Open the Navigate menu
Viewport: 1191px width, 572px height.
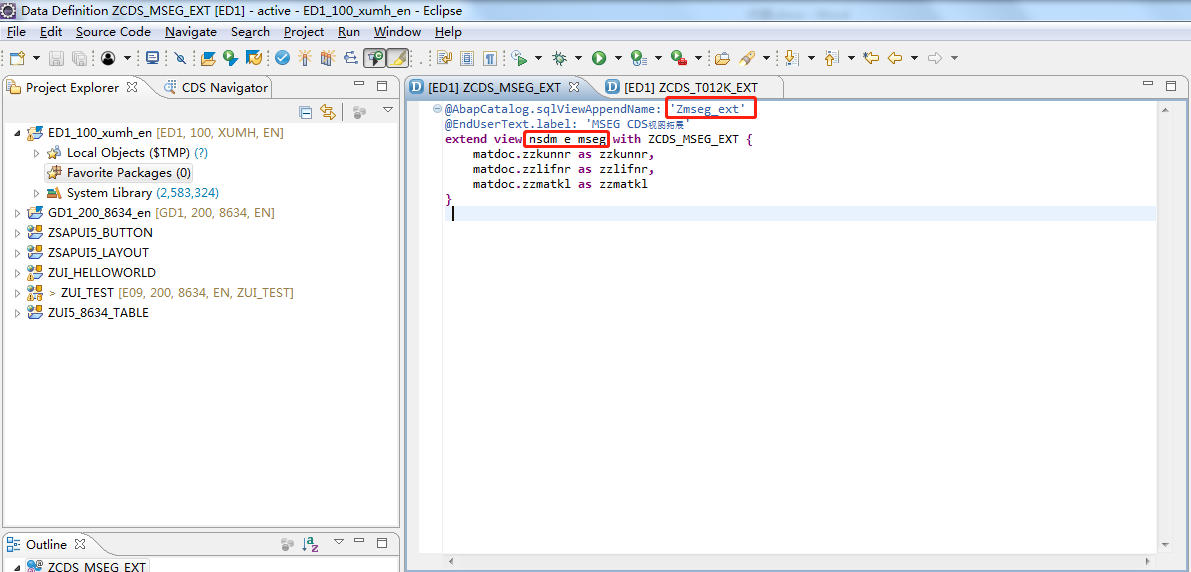(190, 32)
